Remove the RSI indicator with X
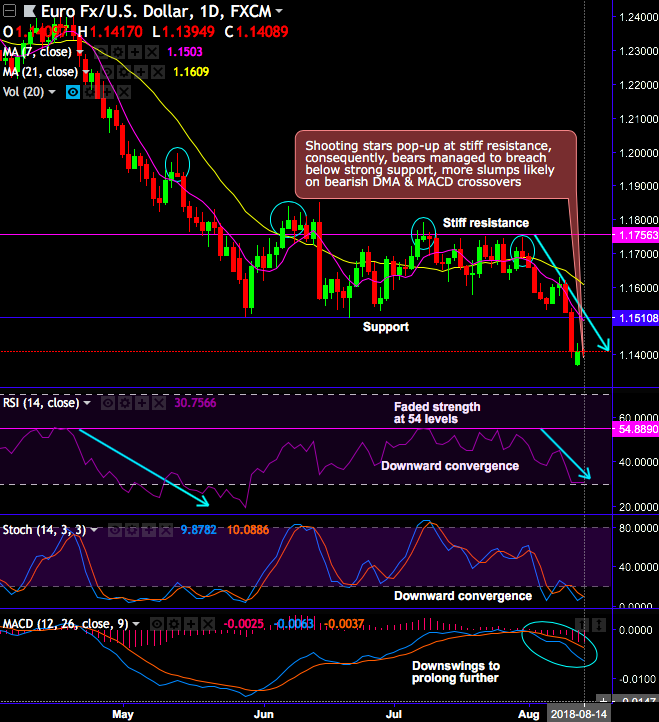This screenshot has width=659, height=722. pos(159,403)
